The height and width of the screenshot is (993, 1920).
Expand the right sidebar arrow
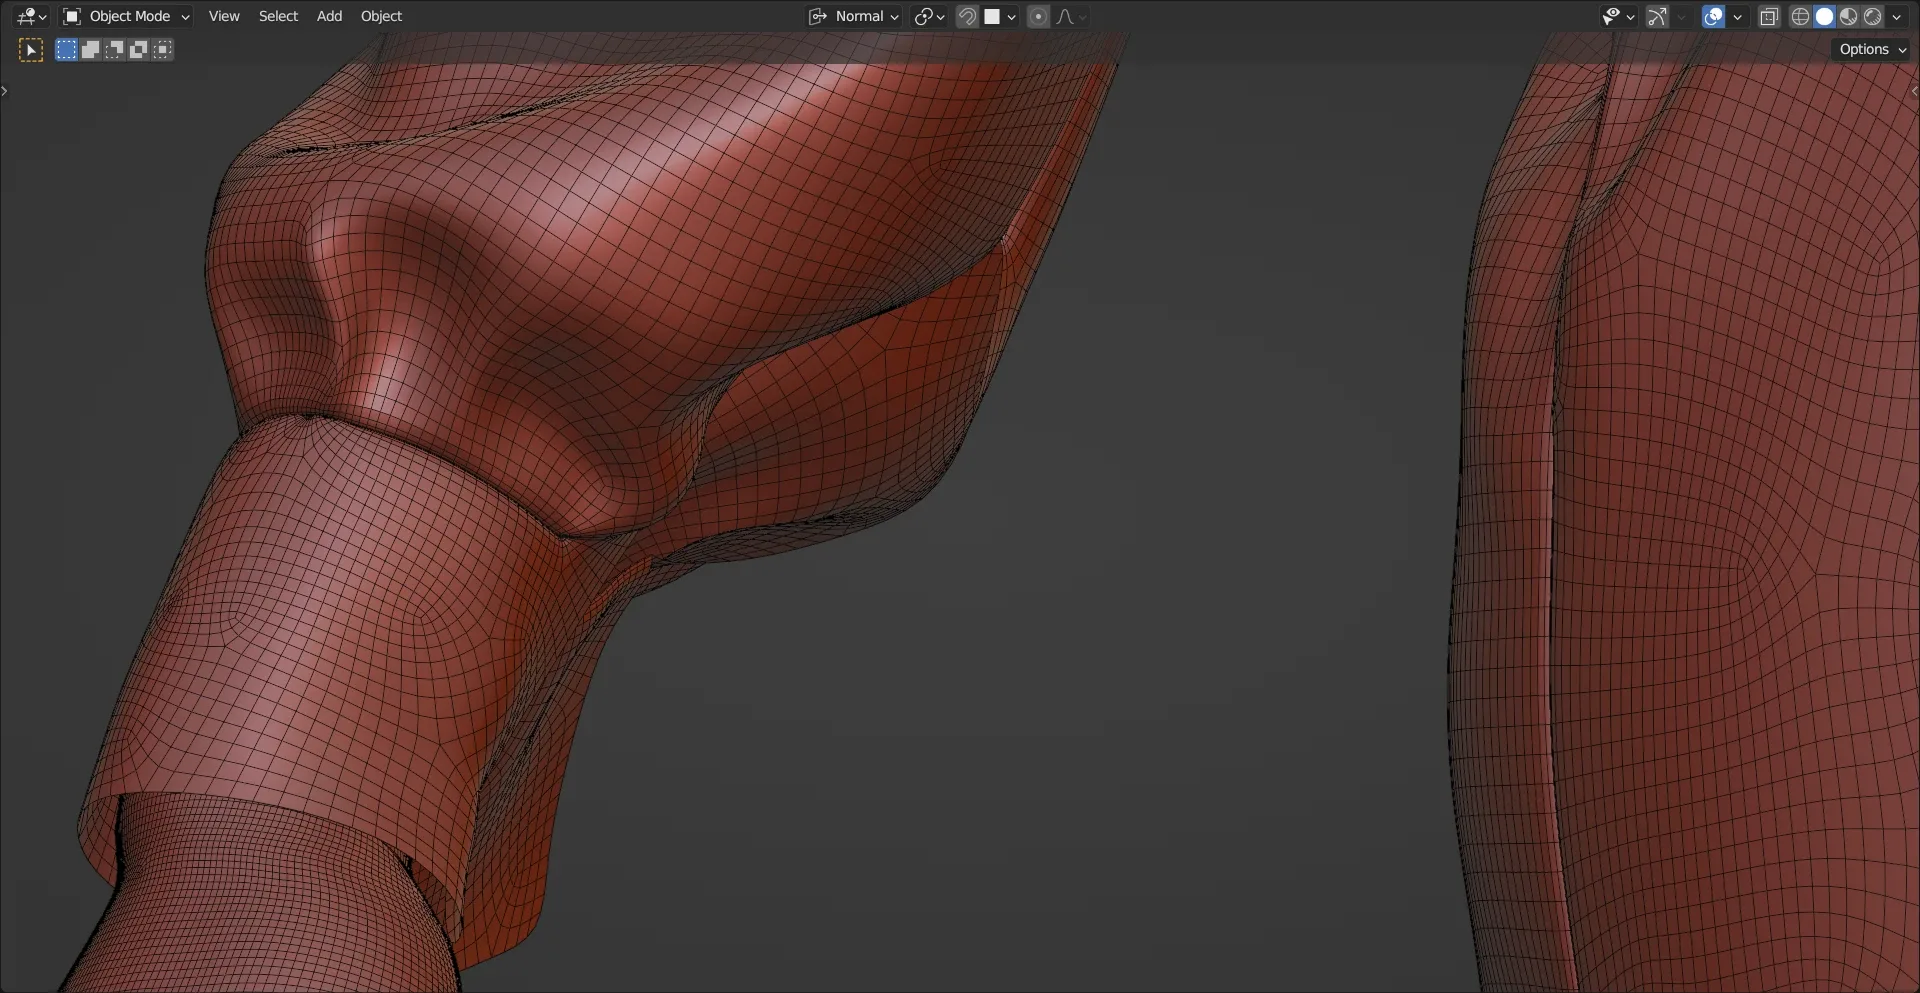pyautogui.click(x=1914, y=91)
